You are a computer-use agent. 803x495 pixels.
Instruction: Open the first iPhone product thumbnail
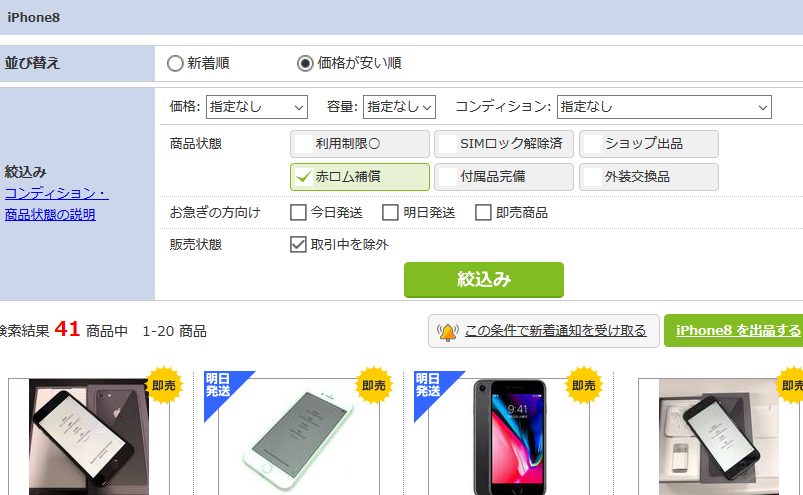click(89, 437)
